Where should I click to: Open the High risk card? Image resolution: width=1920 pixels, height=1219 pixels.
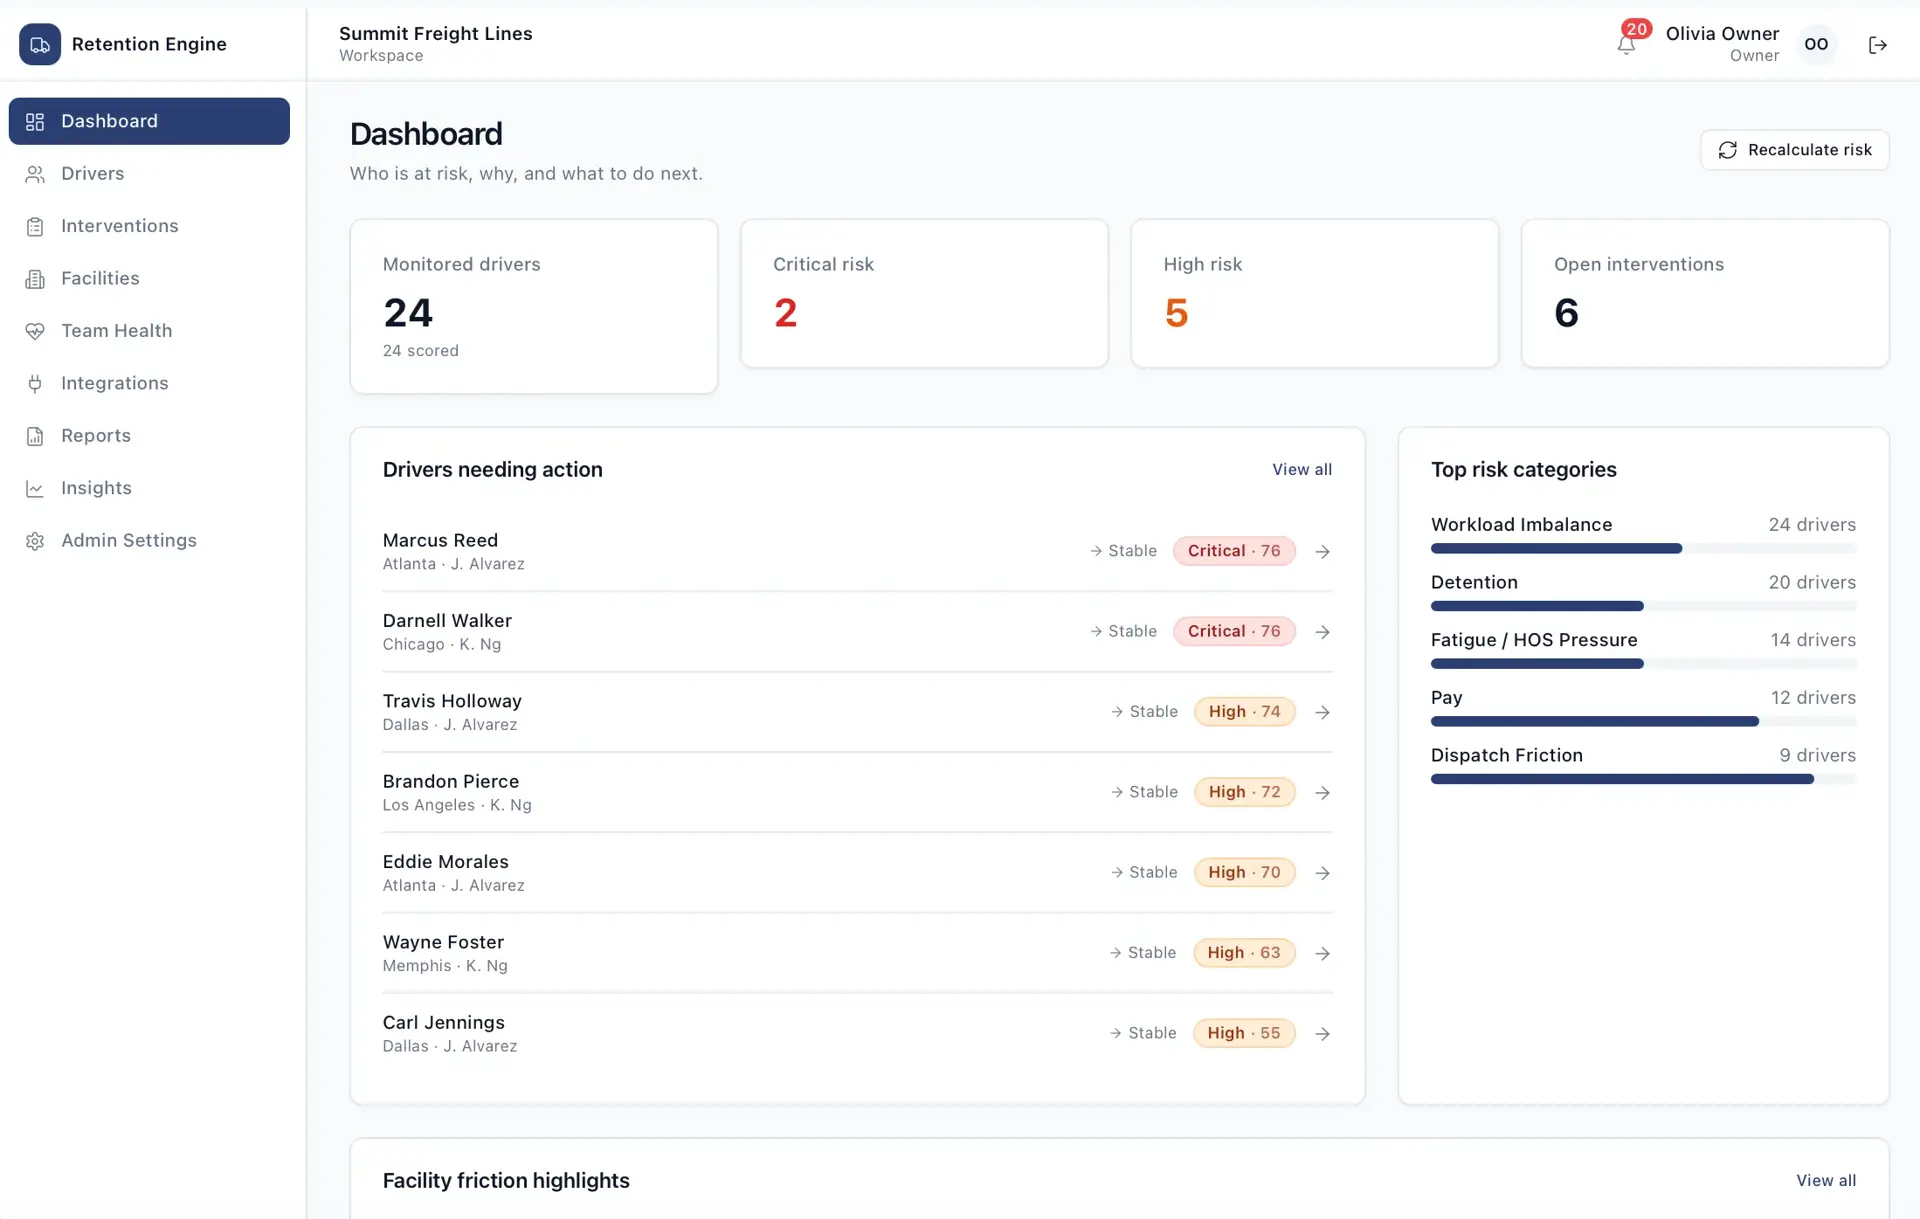1314,294
